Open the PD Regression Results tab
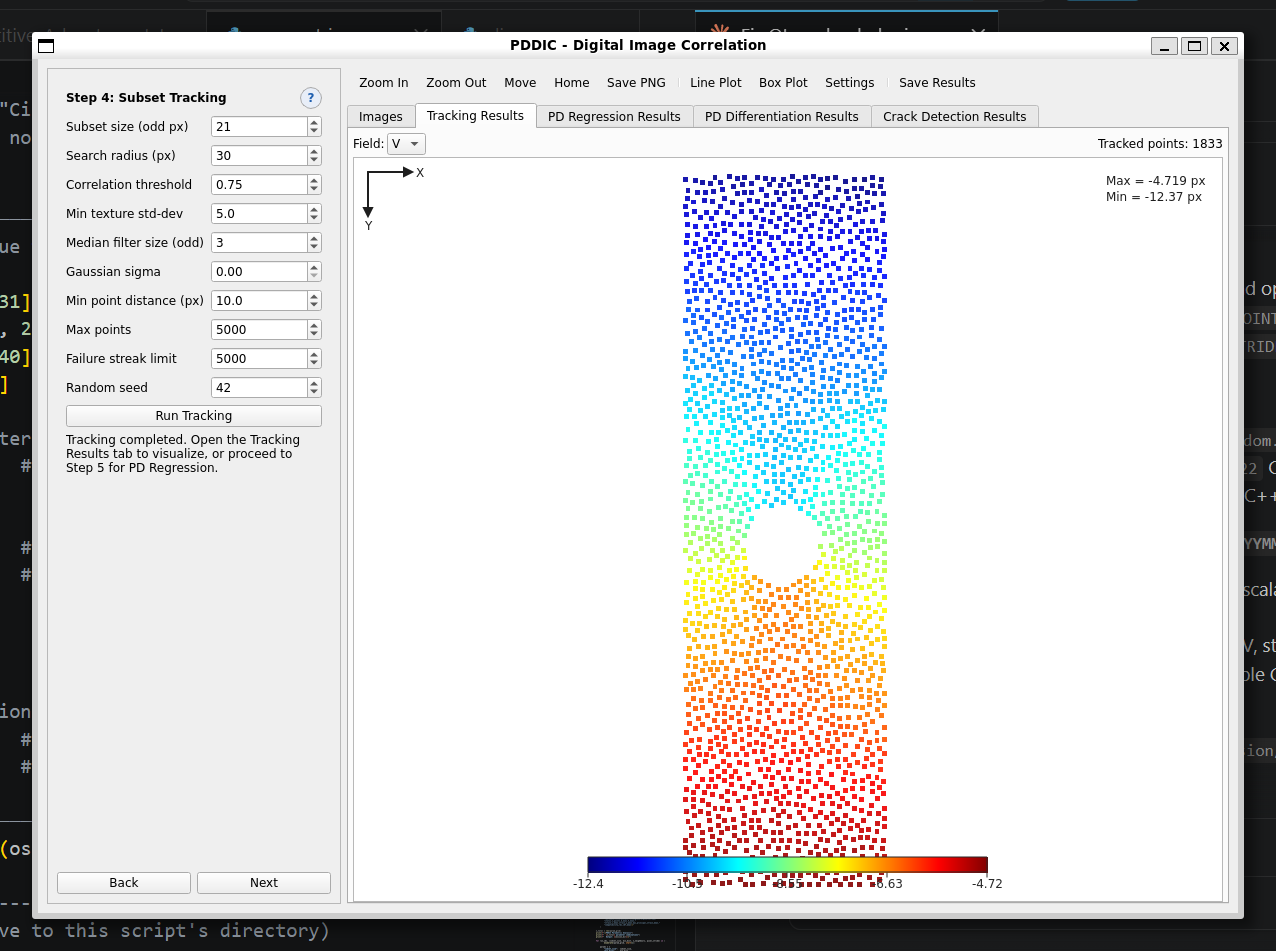Screen dimensions: 1276x951 (614, 117)
